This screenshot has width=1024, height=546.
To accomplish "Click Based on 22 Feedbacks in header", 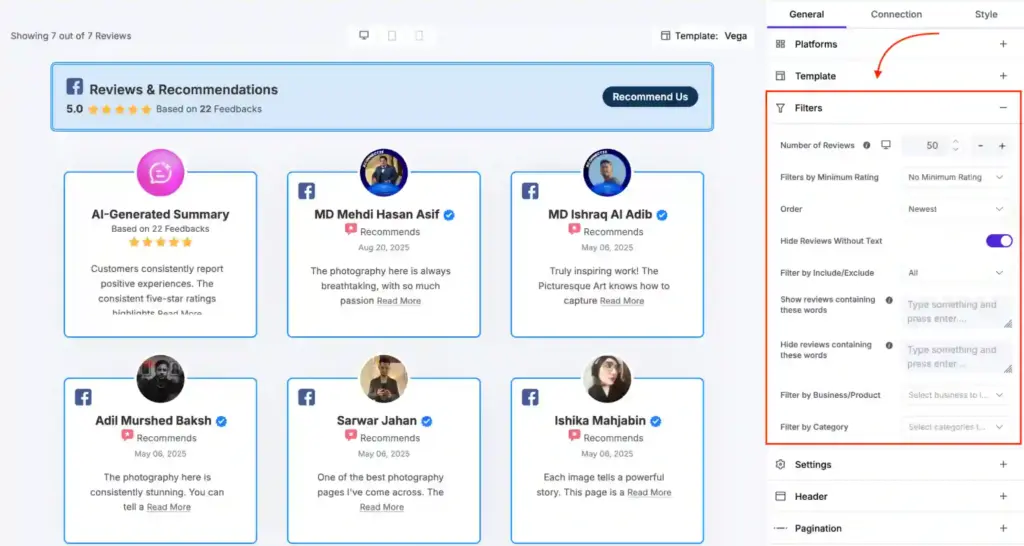I will pos(208,109).
